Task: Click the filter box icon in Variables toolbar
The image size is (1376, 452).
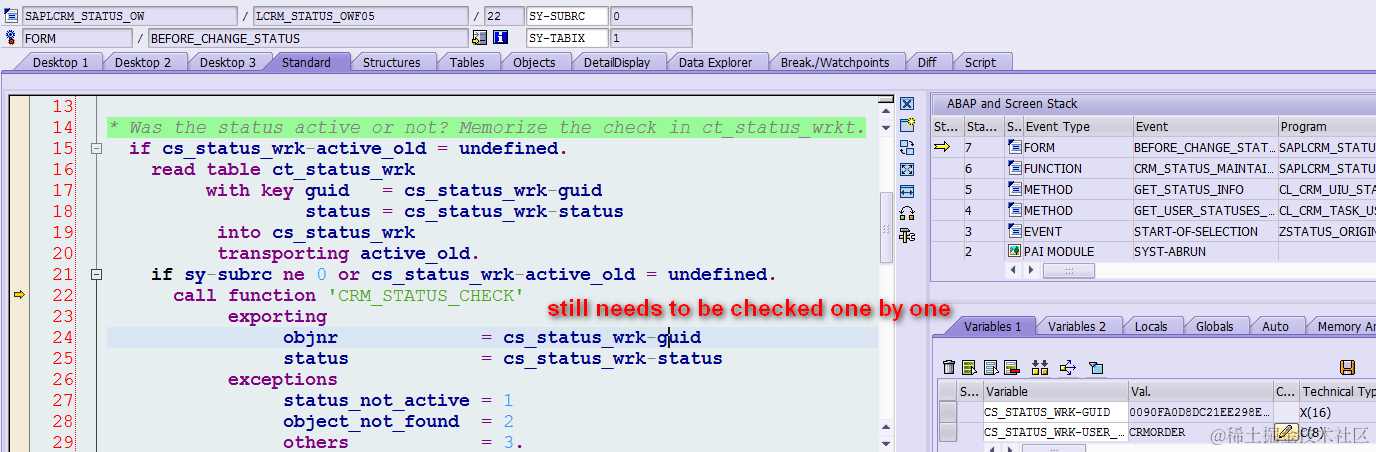Action: click(x=1095, y=368)
